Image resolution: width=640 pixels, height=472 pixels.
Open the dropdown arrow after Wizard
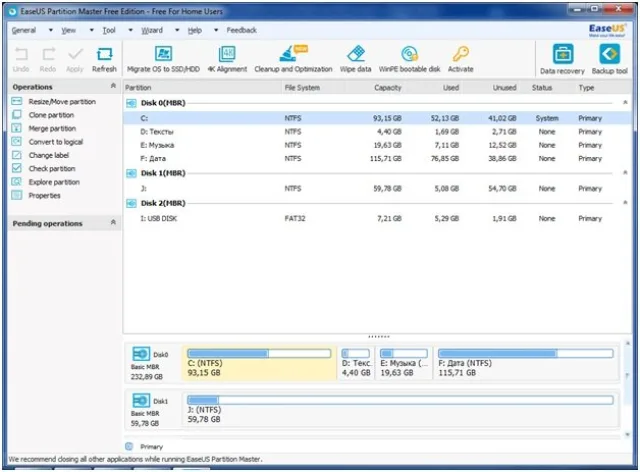coord(177,30)
